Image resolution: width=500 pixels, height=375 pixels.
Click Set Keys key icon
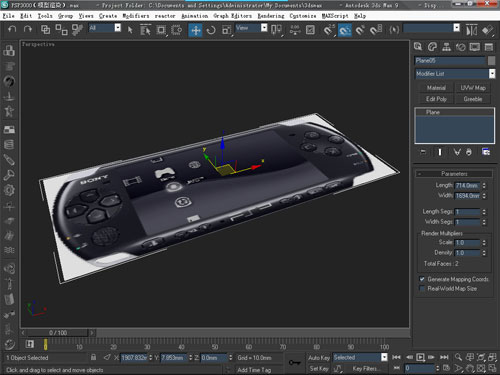[x=295, y=362]
